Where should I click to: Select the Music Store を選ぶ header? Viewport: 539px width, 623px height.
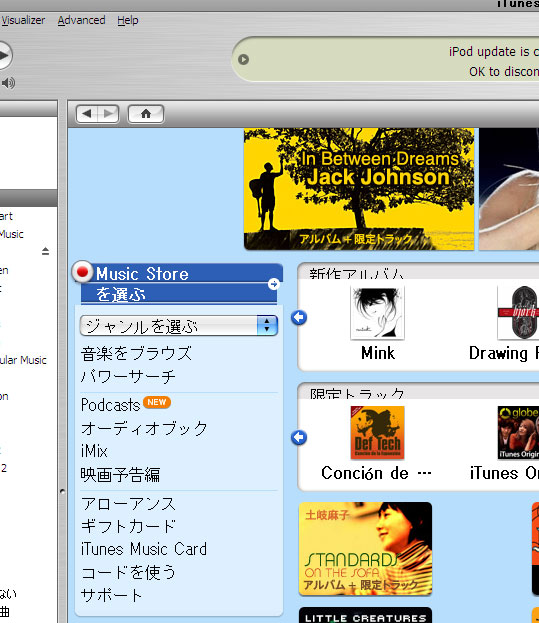coord(179,284)
